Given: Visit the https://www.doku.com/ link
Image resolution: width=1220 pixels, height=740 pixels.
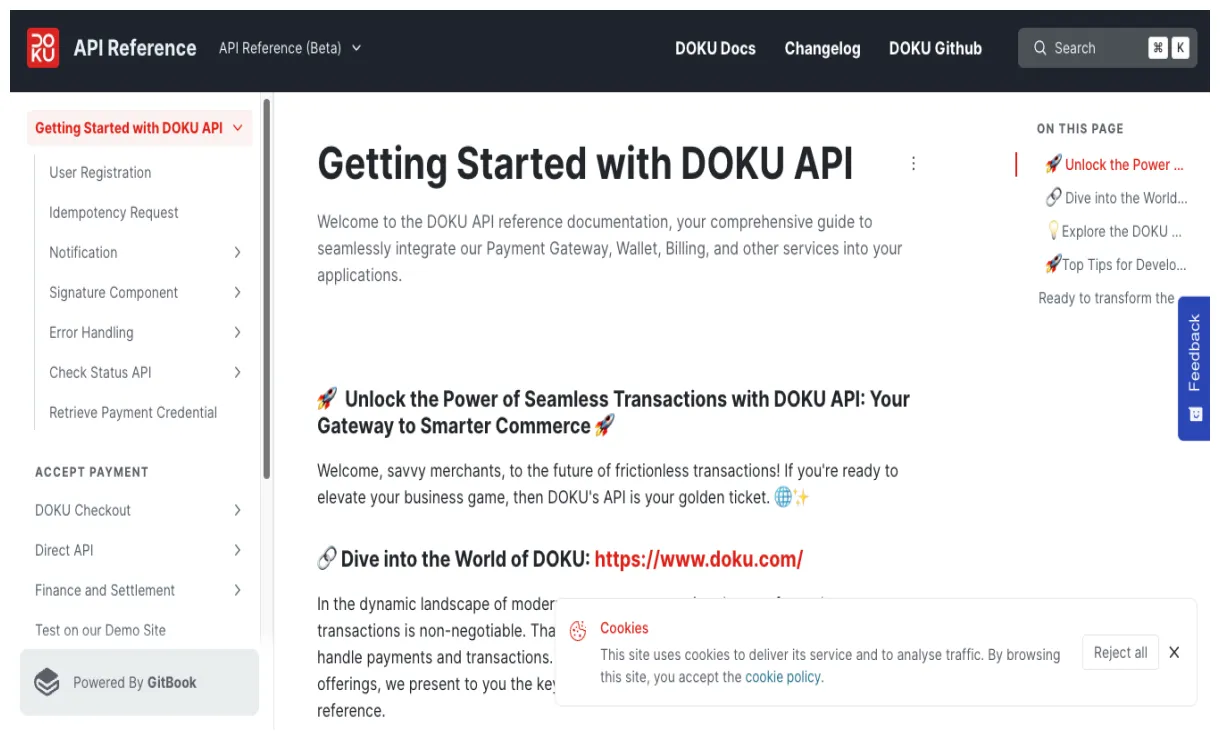Looking at the screenshot, I should point(697,559).
